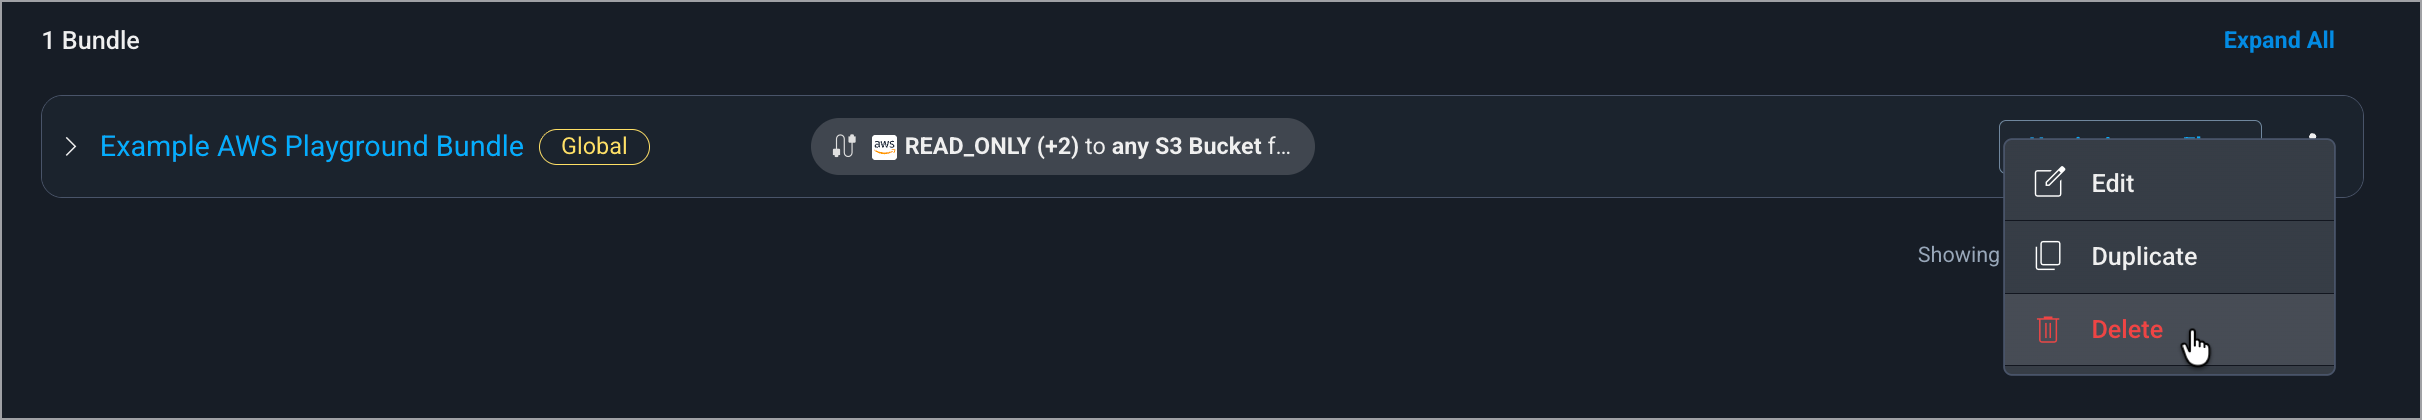Screen dimensions: 2422x420
Task: Click the Duplicate copy icon
Action: (x=2047, y=256)
